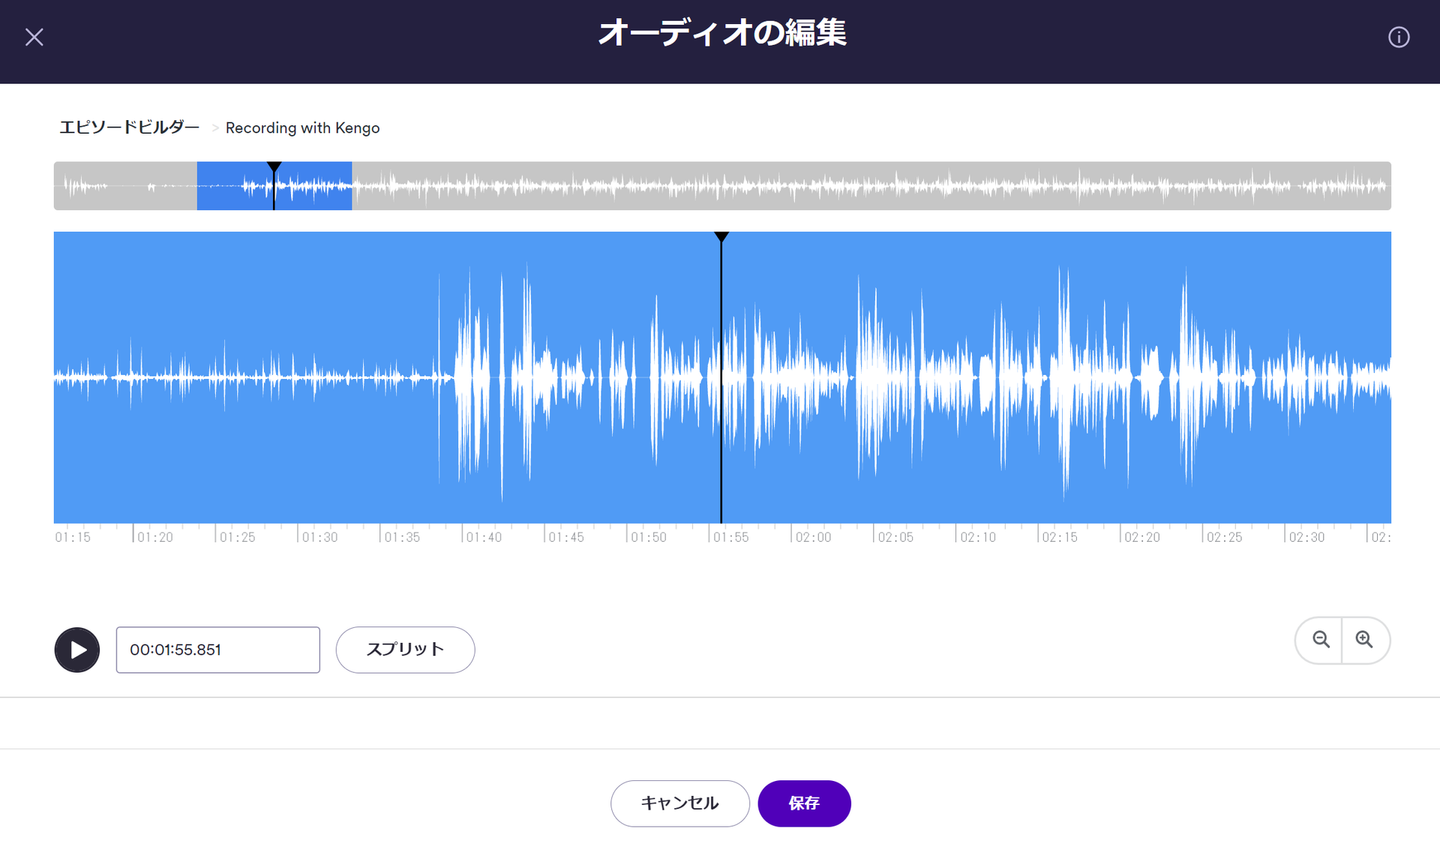Click the Recording with Kengo breadcrumb text
This screenshot has width=1440, height=844.
303,128
